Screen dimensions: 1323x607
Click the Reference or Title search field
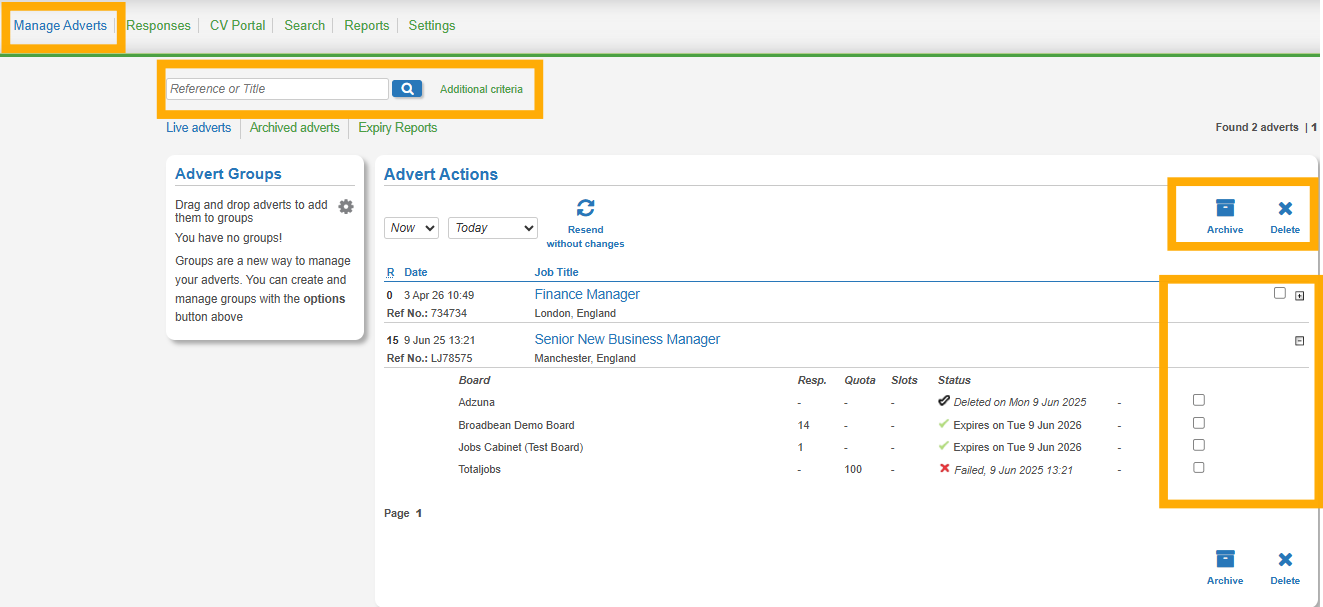277,89
